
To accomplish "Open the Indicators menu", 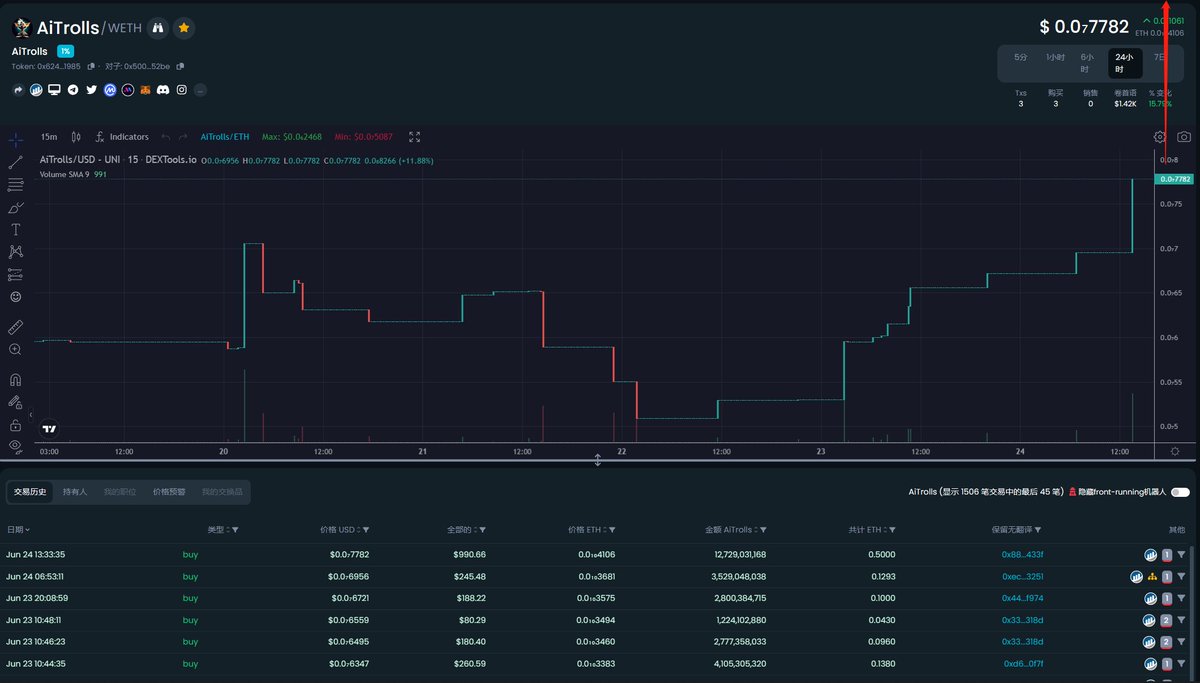I will click(122, 137).
